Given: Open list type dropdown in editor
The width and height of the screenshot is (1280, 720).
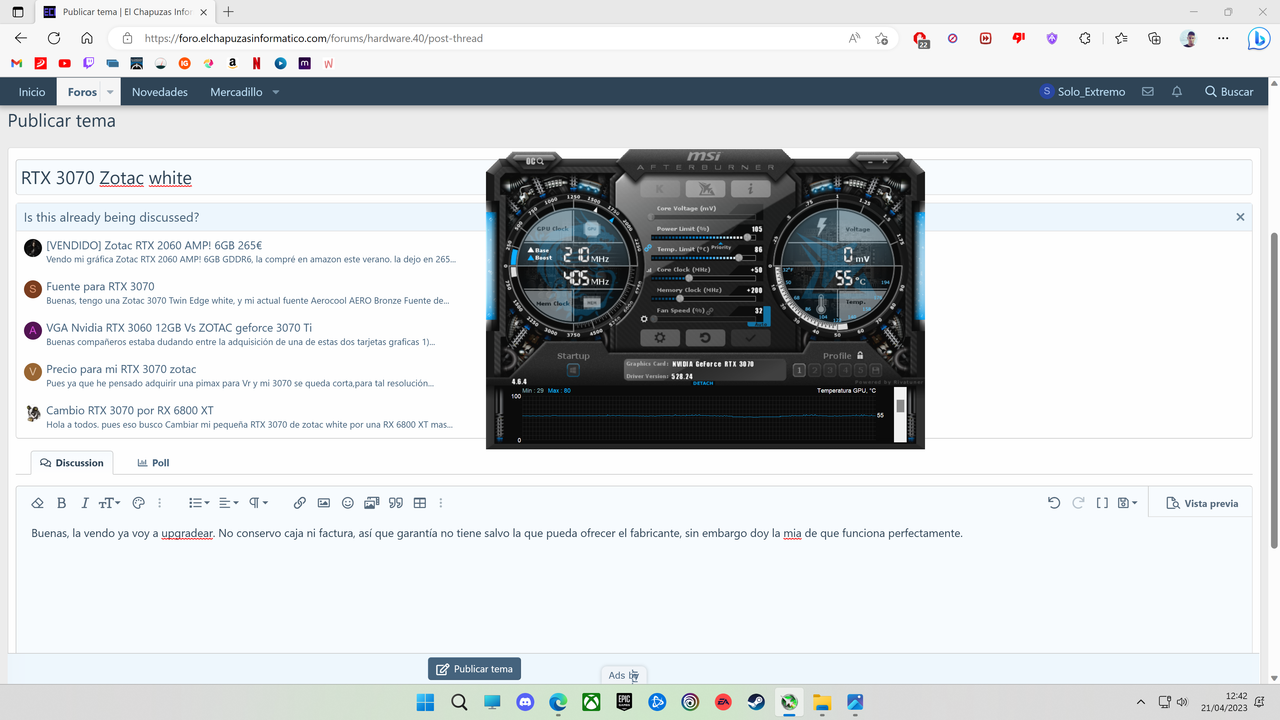Looking at the screenshot, I should (x=199, y=503).
